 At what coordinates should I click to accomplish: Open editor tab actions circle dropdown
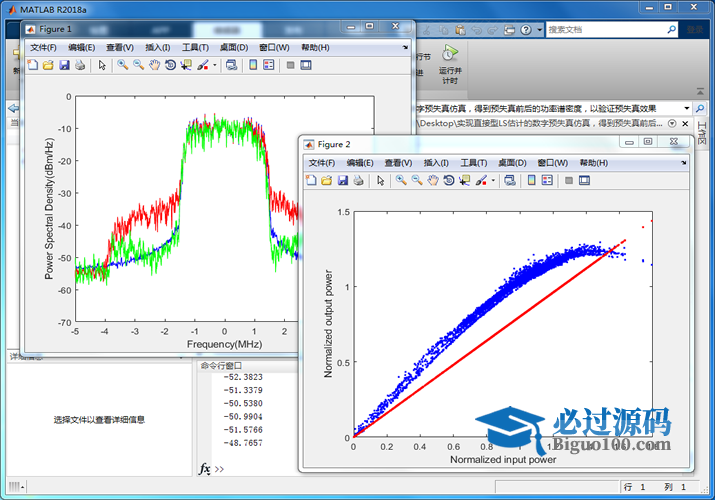[672, 124]
